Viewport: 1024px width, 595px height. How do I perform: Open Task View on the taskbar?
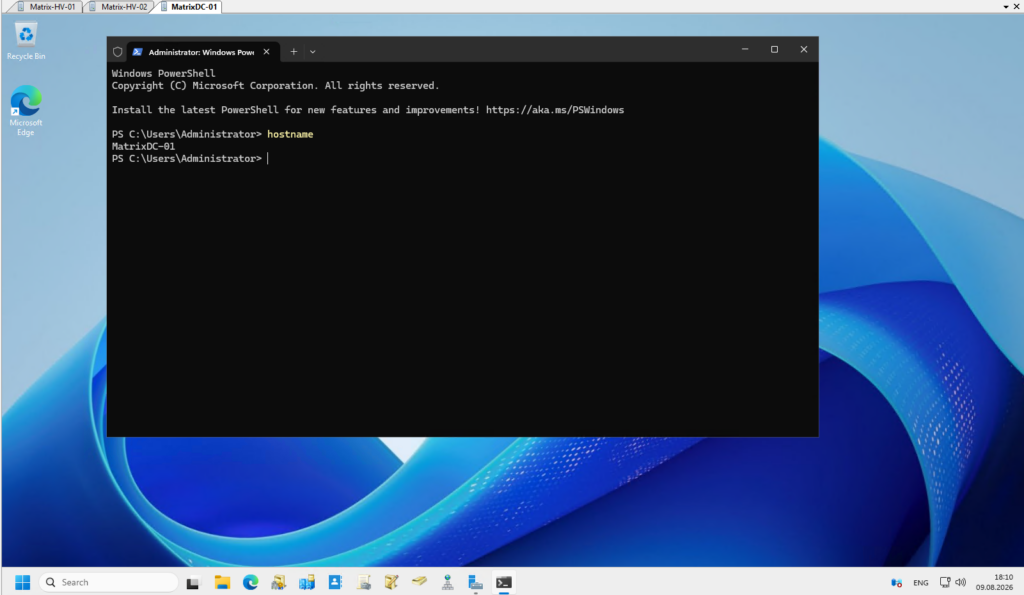[x=193, y=583]
